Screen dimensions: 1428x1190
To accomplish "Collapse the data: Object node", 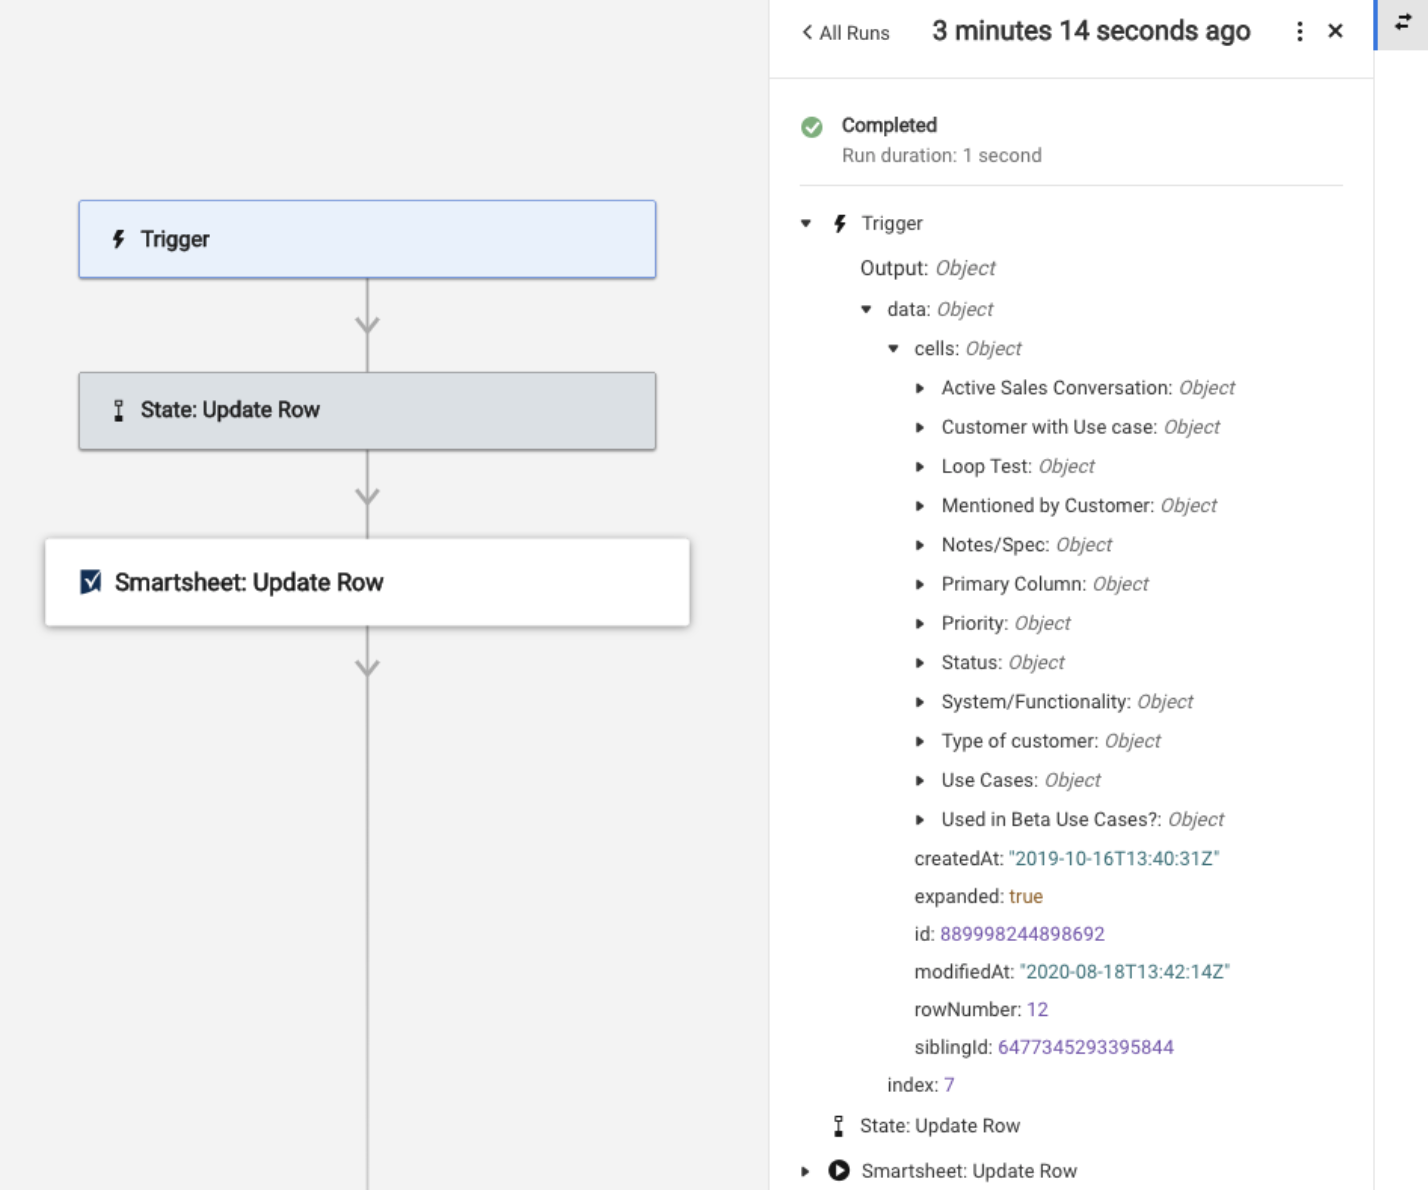I will click(x=866, y=310).
